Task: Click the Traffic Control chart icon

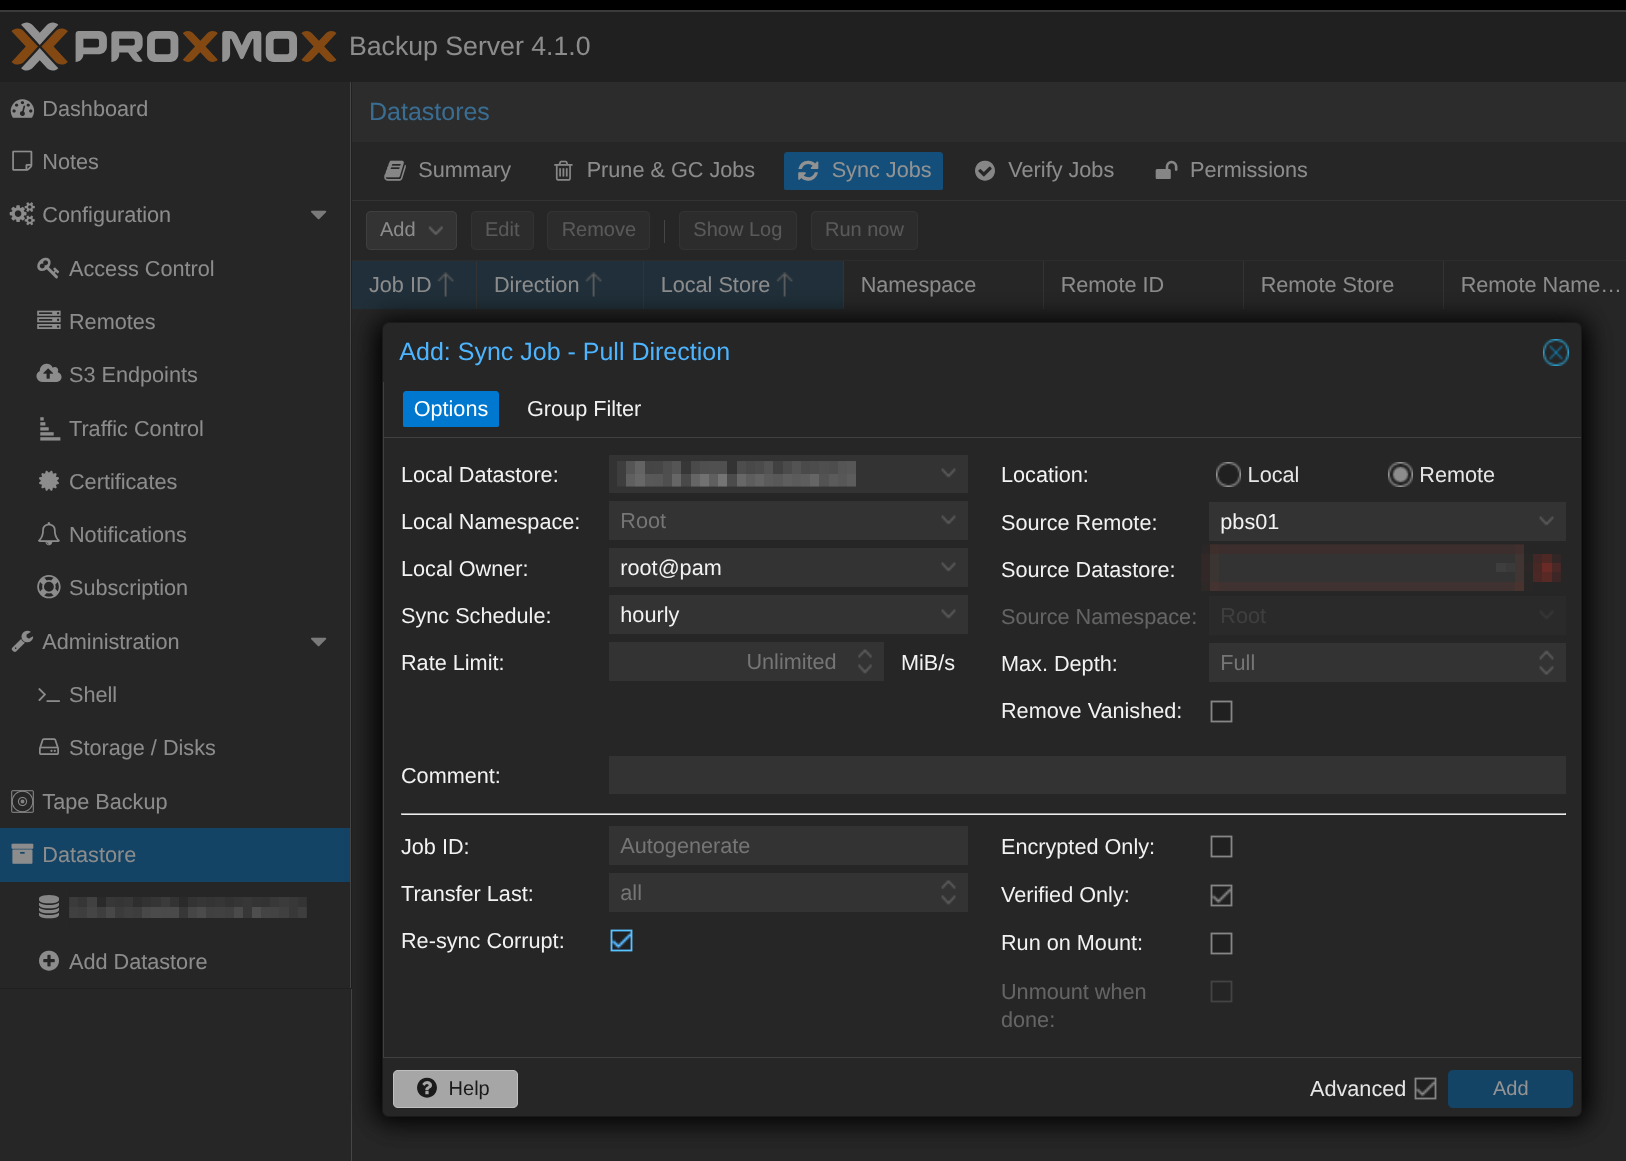Action: [48, 428]
